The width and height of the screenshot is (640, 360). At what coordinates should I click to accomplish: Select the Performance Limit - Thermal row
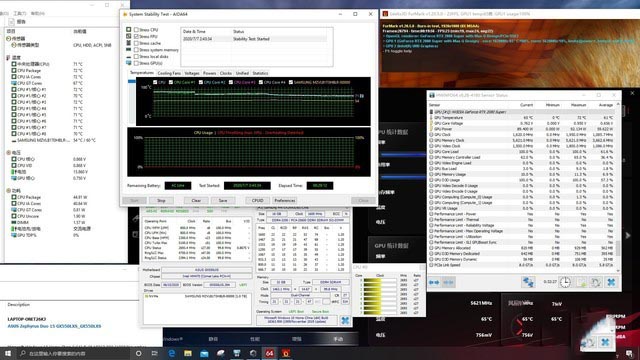click(522, 220)
